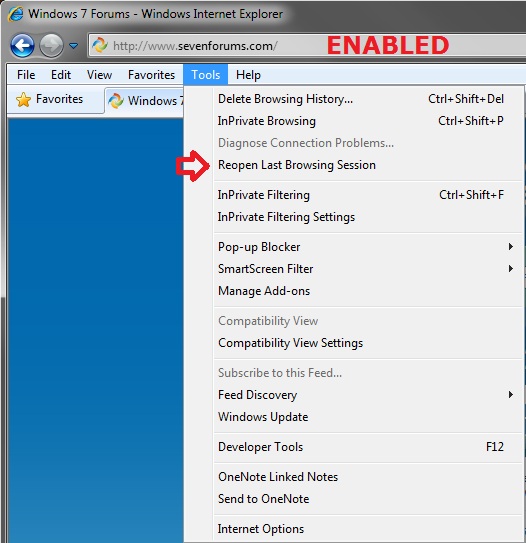Viewport: 526px width, 543px height.
Task: Click the sevenforums.com address bar URL
Action: coord(195,46)
